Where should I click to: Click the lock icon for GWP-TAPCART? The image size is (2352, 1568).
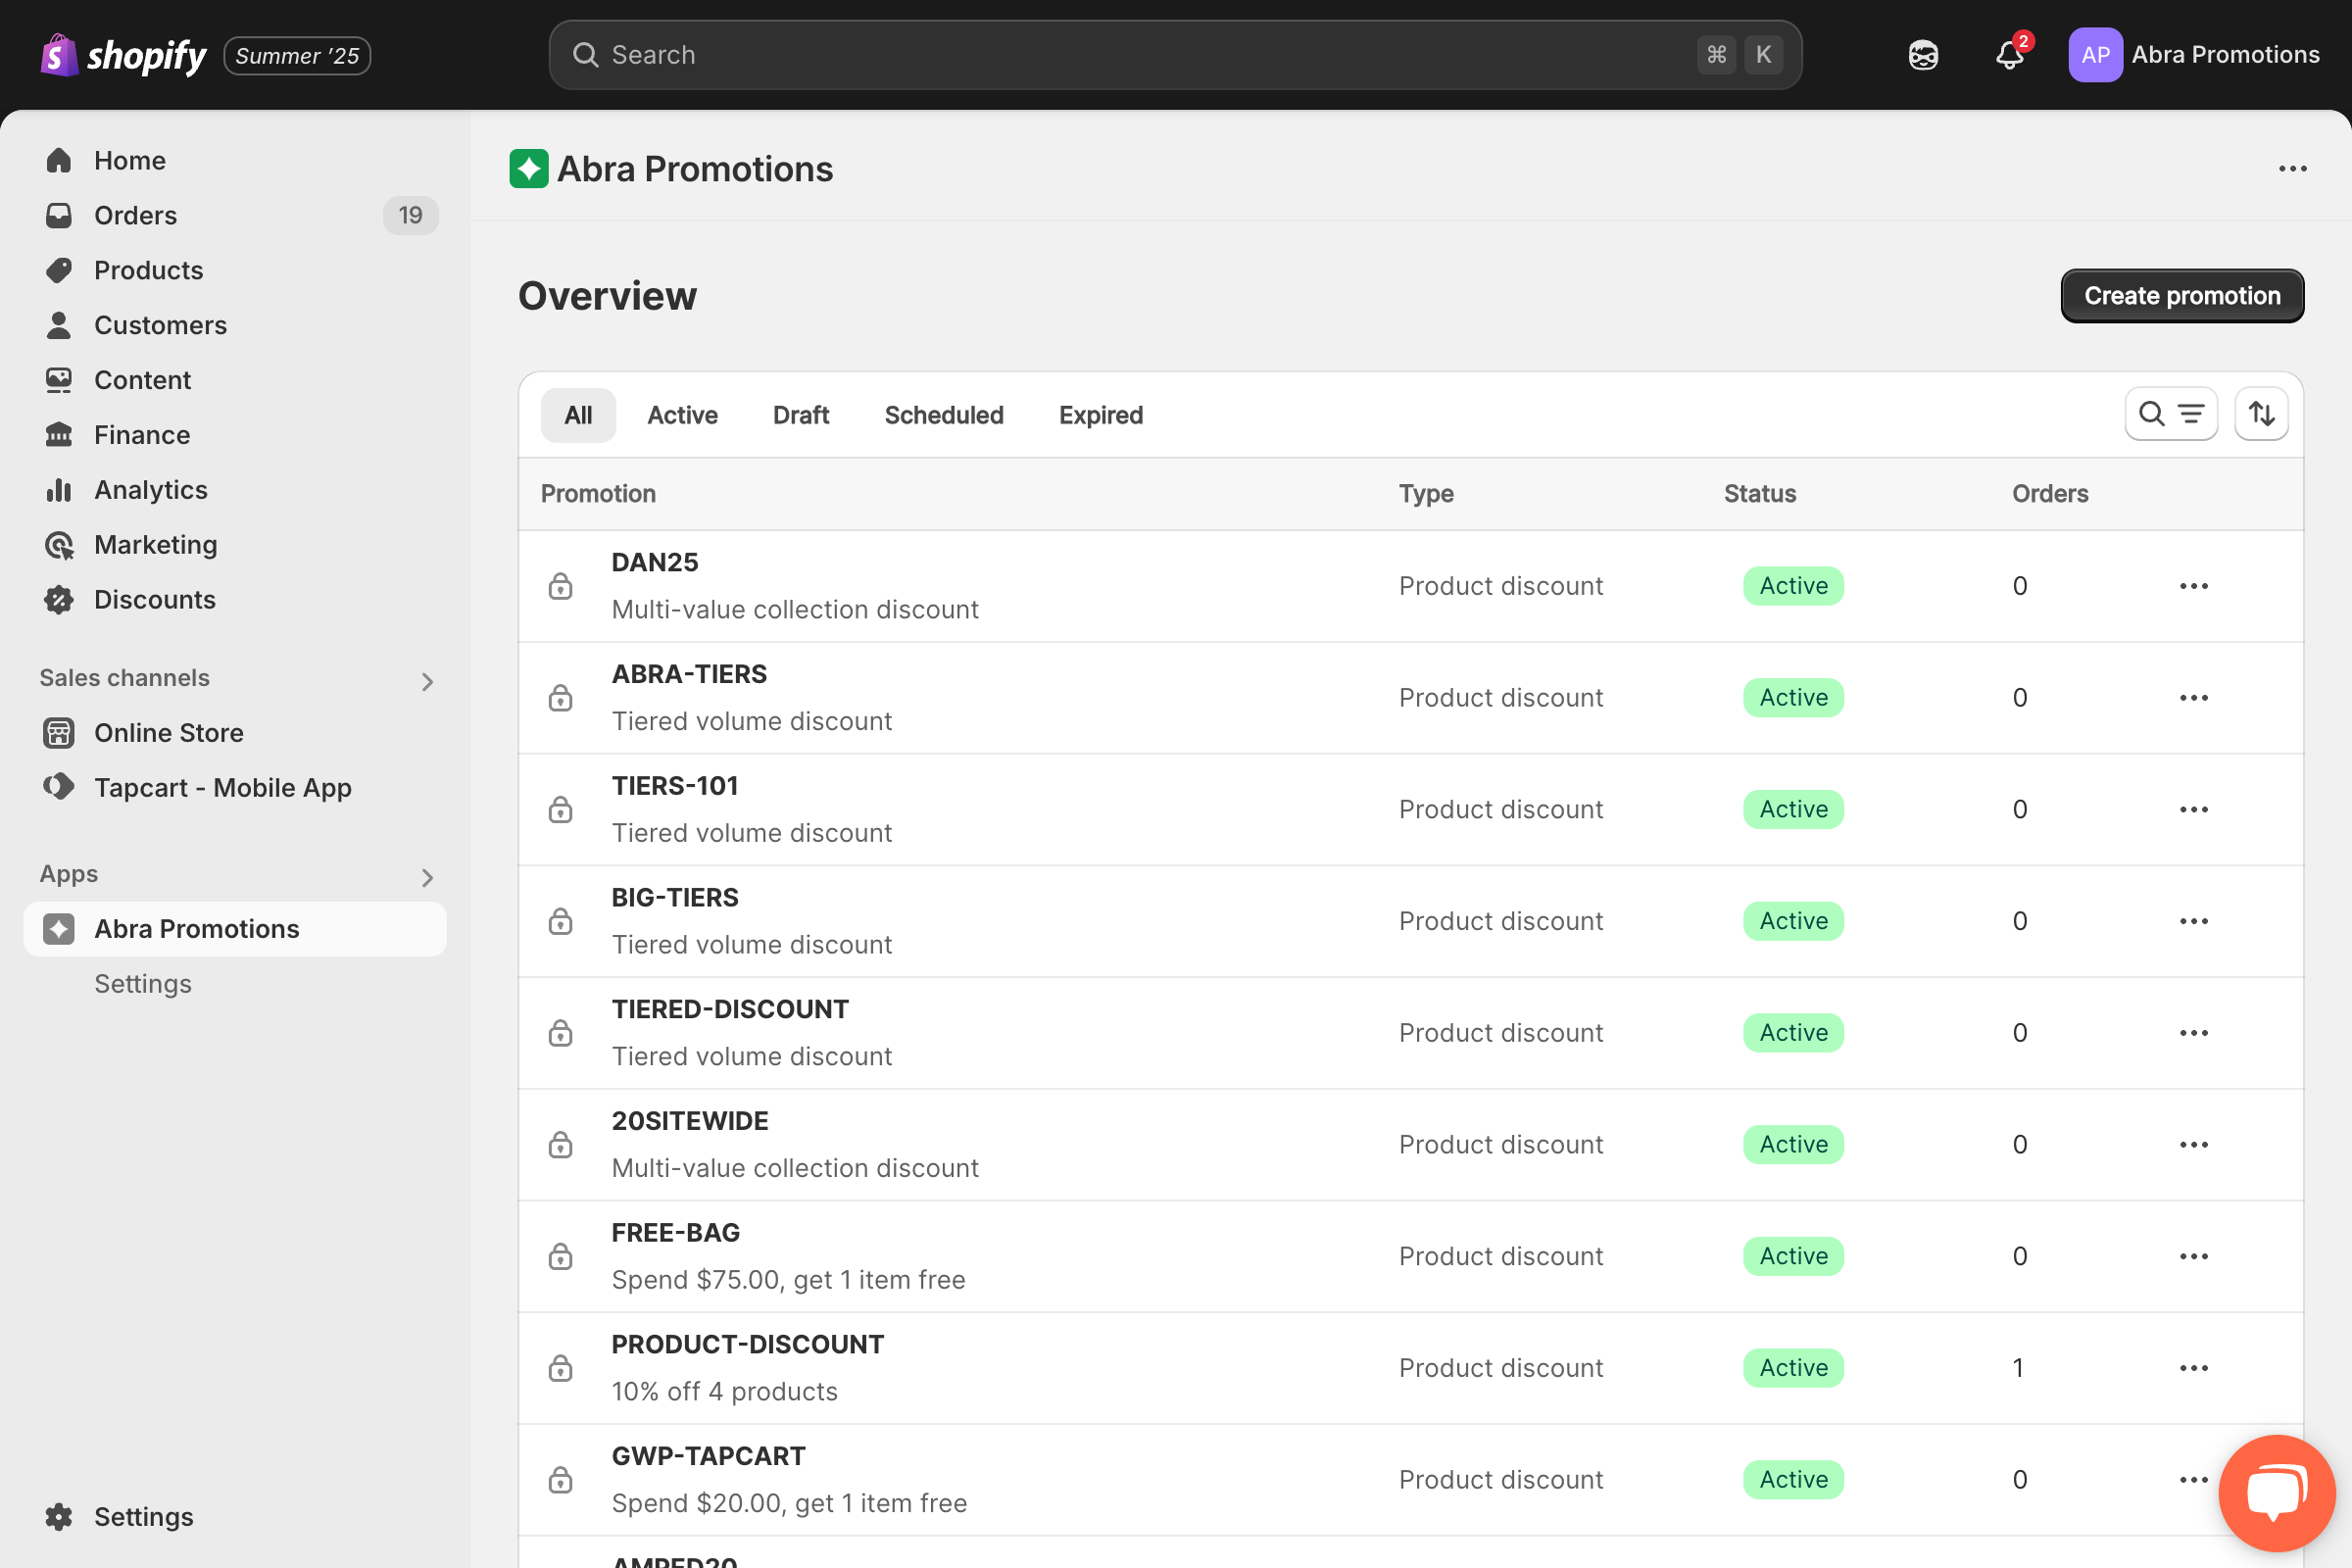point(561,1480)
